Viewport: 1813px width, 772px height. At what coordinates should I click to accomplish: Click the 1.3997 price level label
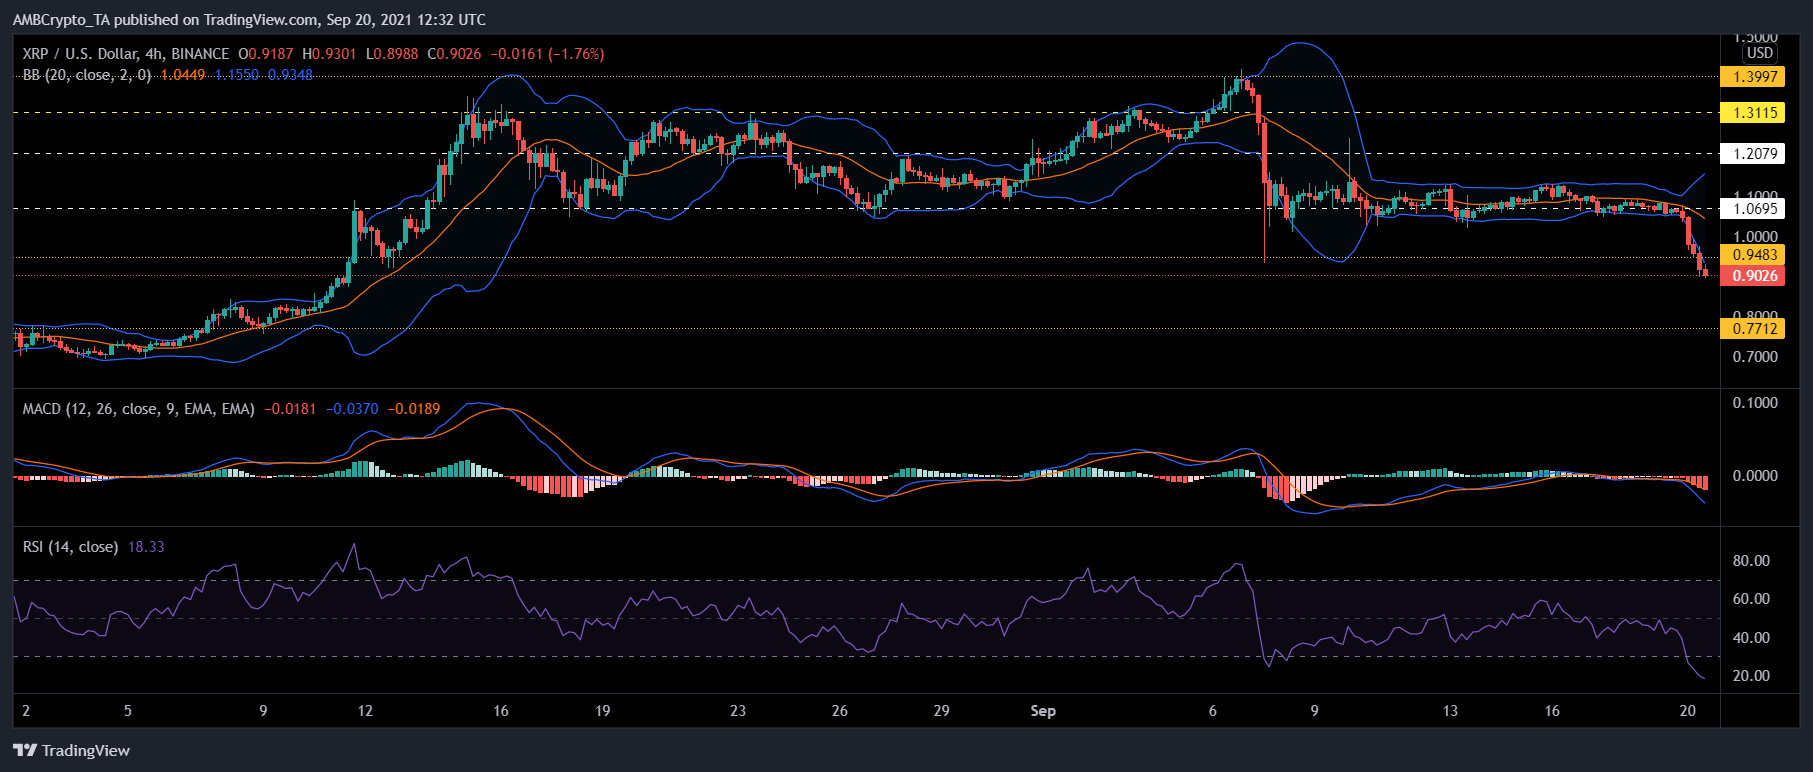1752,77
